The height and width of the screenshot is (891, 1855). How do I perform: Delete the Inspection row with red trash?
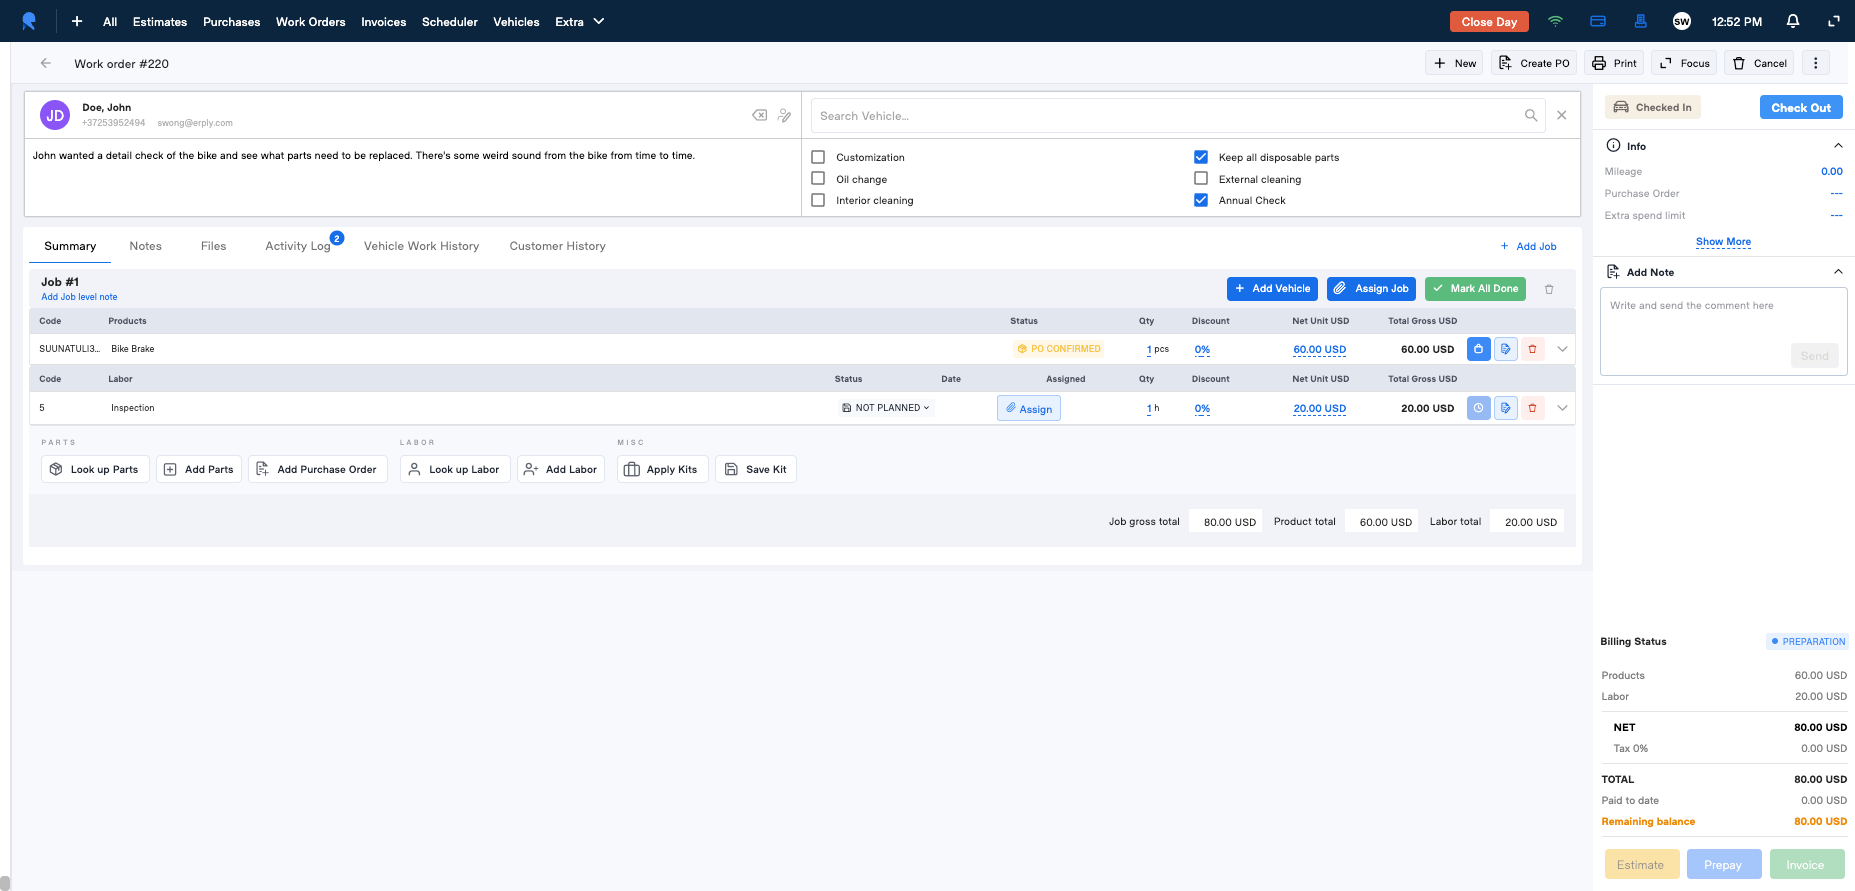pyautogui.click(x=1532, y=408)
